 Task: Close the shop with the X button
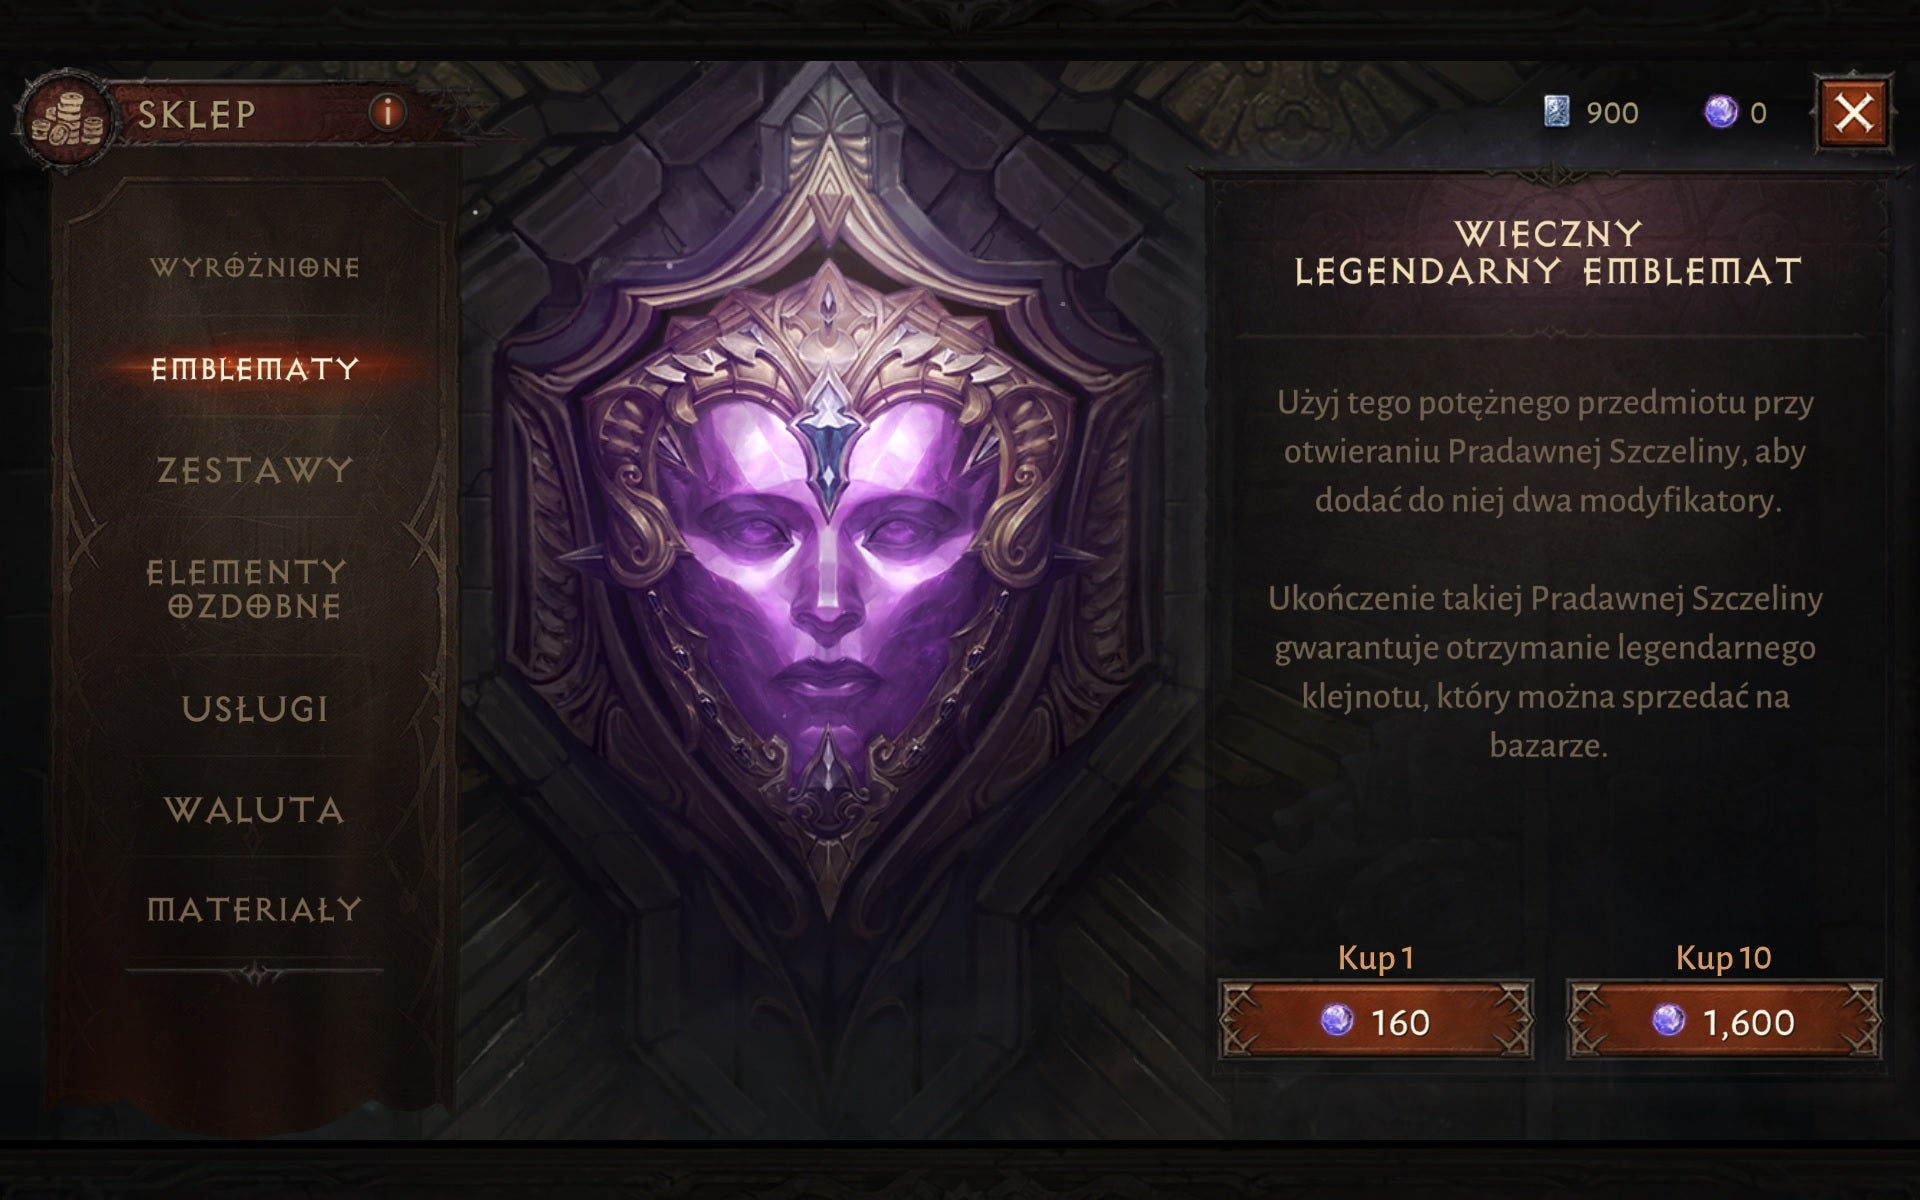1853,113
